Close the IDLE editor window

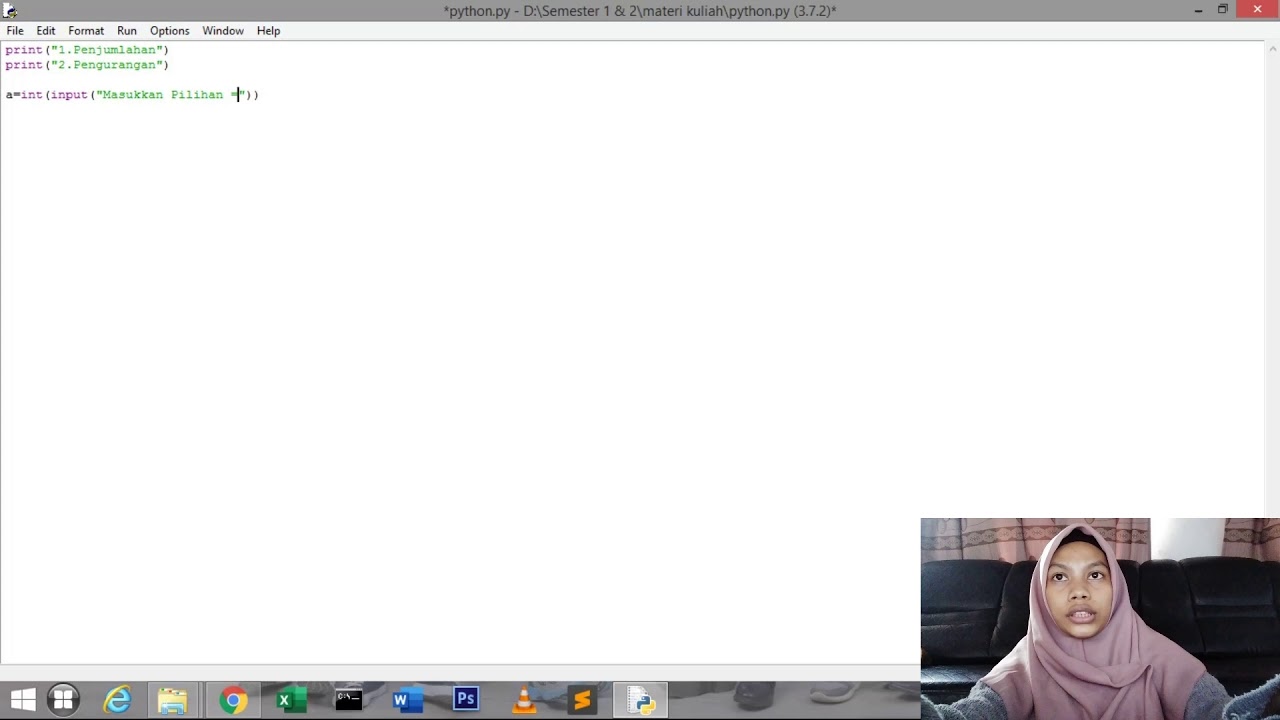point(1257,10)
